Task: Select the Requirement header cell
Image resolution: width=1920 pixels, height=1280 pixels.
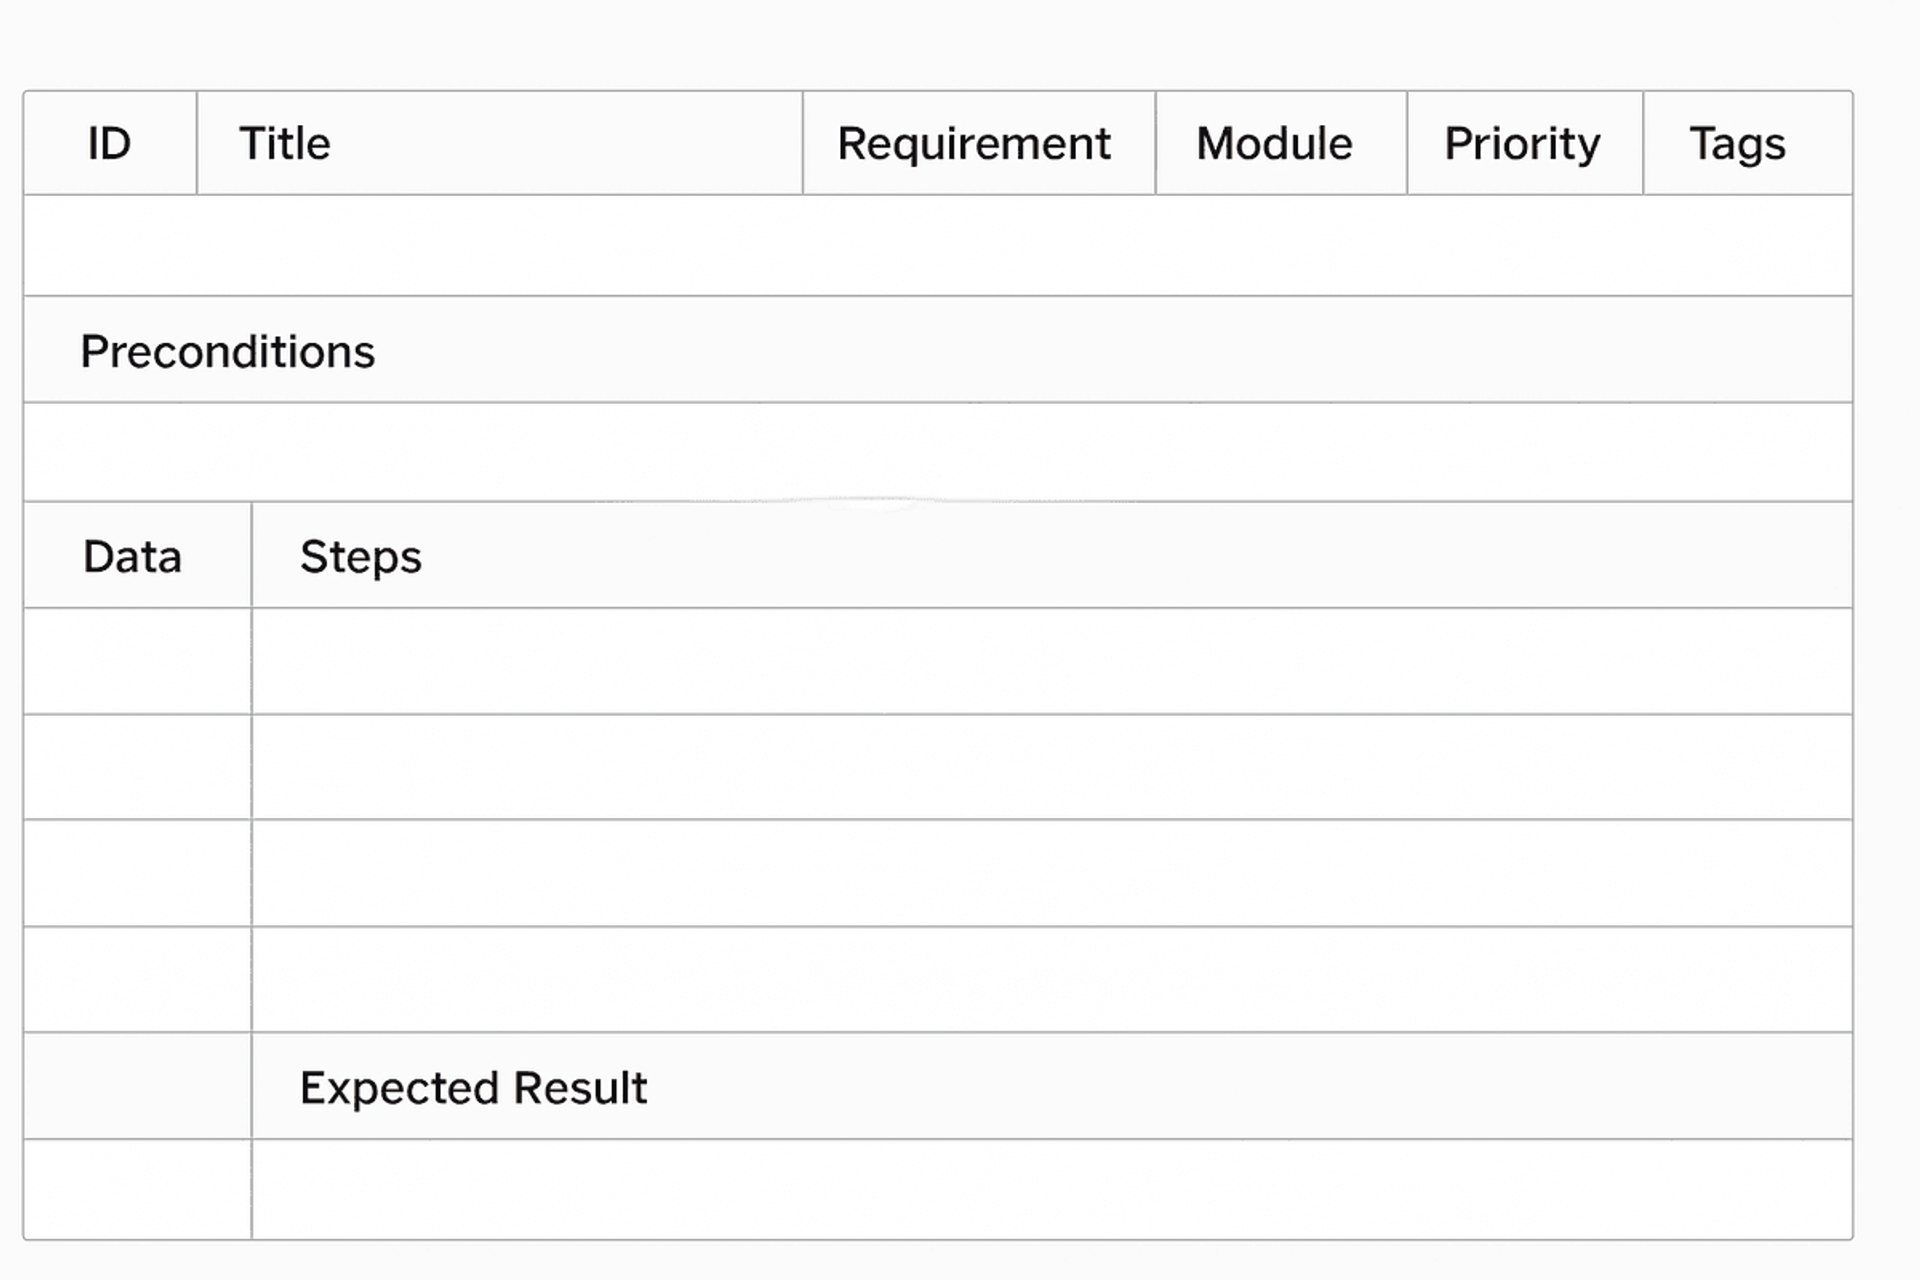Action: point(974,144)
